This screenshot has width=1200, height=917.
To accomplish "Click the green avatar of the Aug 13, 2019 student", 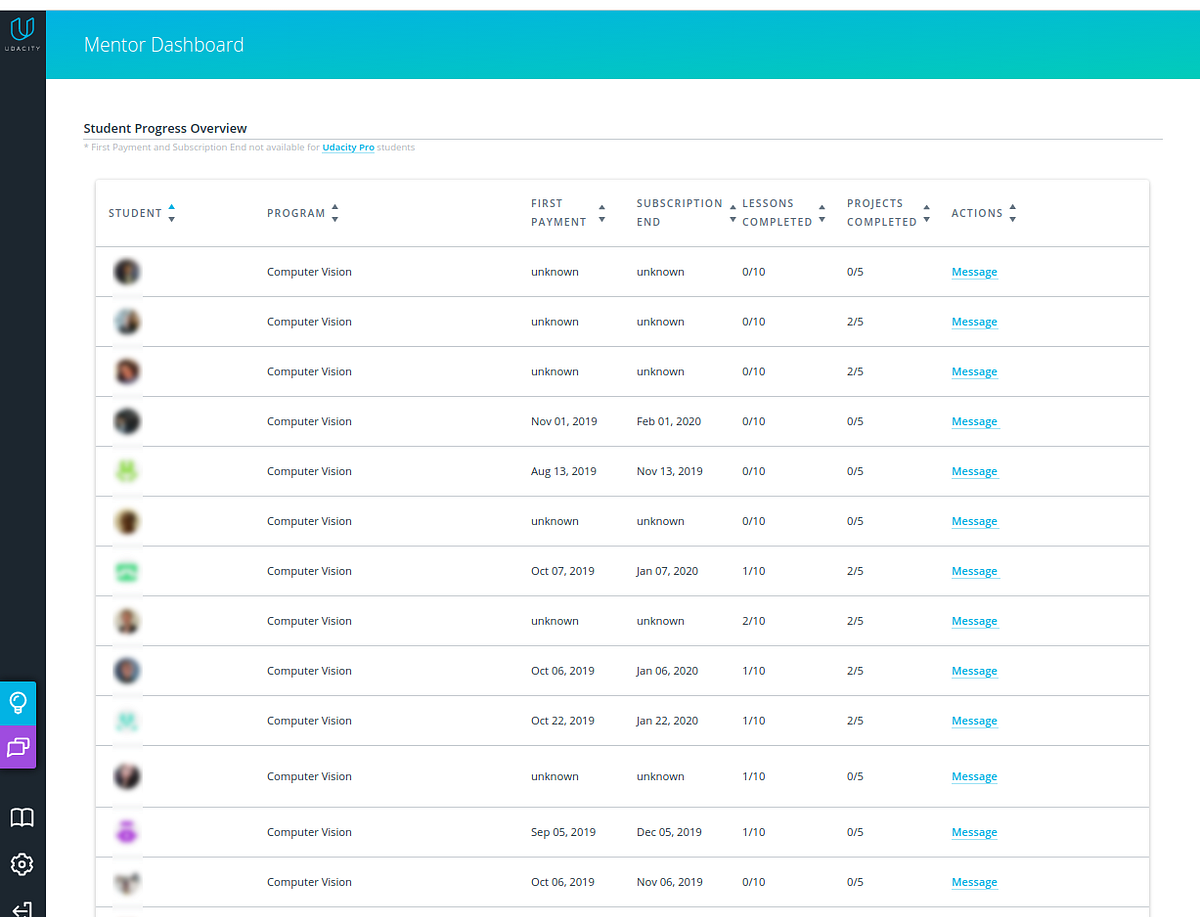I will click(x=127, y=471).
